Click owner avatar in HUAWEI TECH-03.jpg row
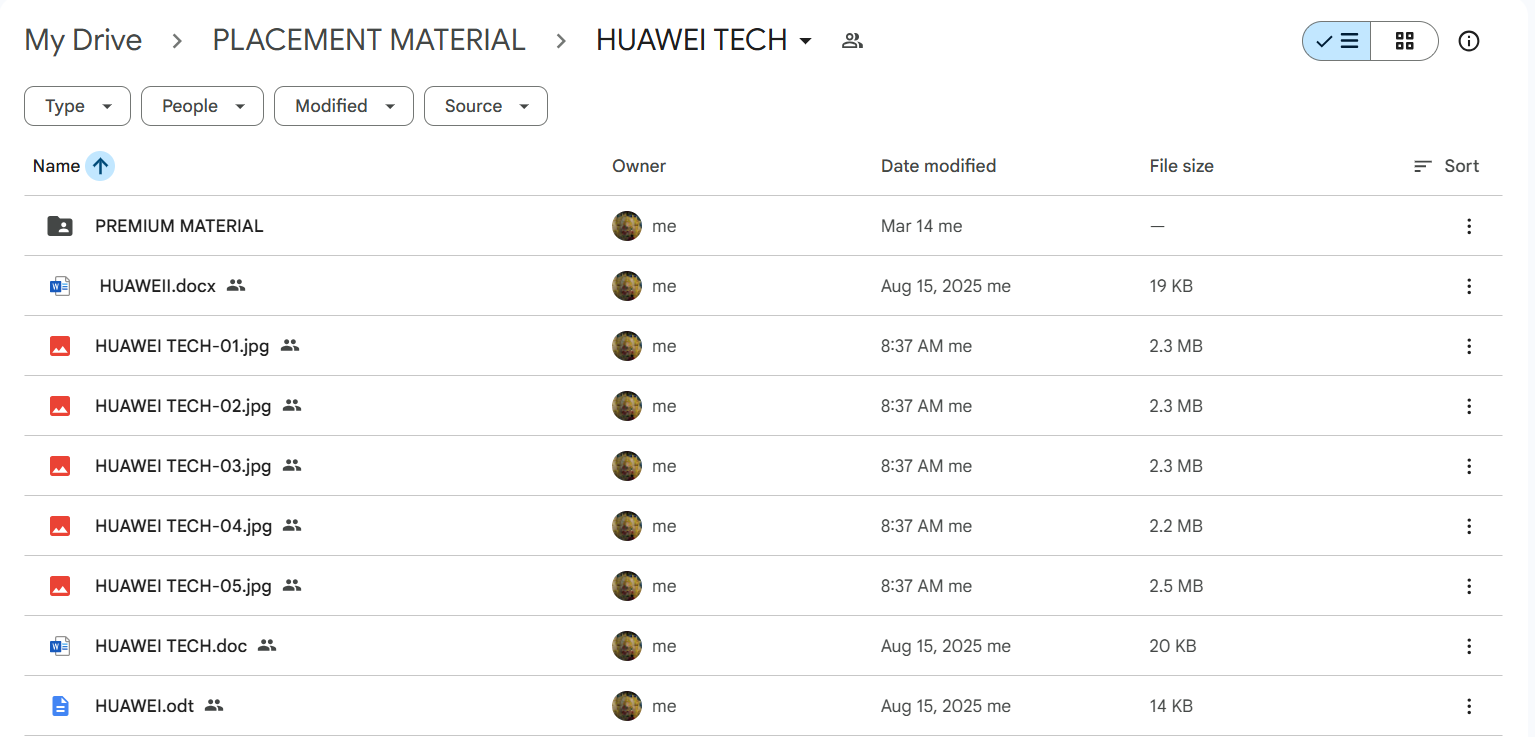Screen dimensions: 1535x737 (627, 466)
